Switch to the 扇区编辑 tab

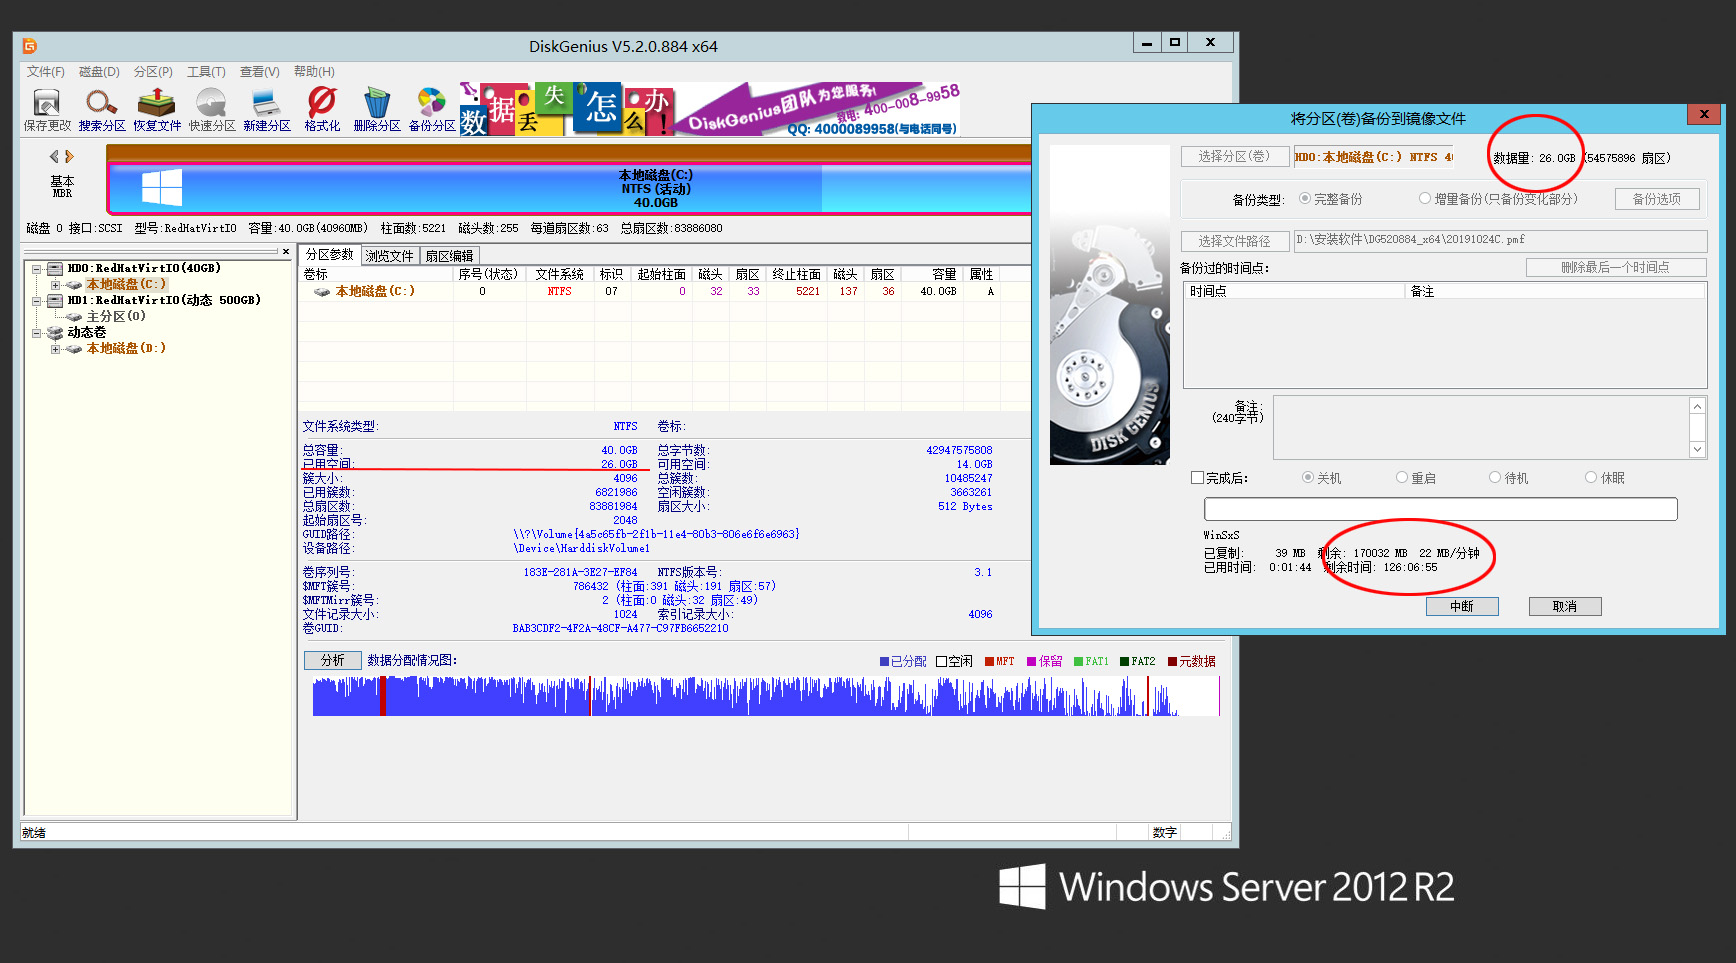(450, 256)
